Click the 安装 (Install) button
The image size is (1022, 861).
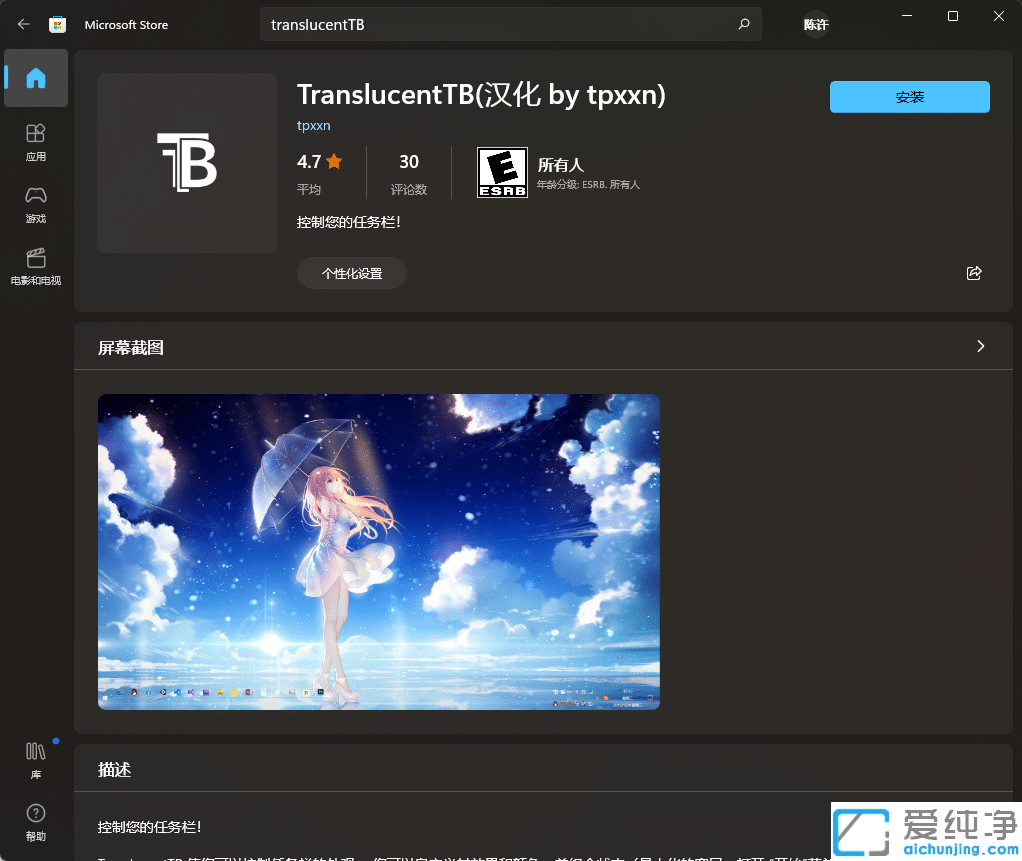click(908, 96)
